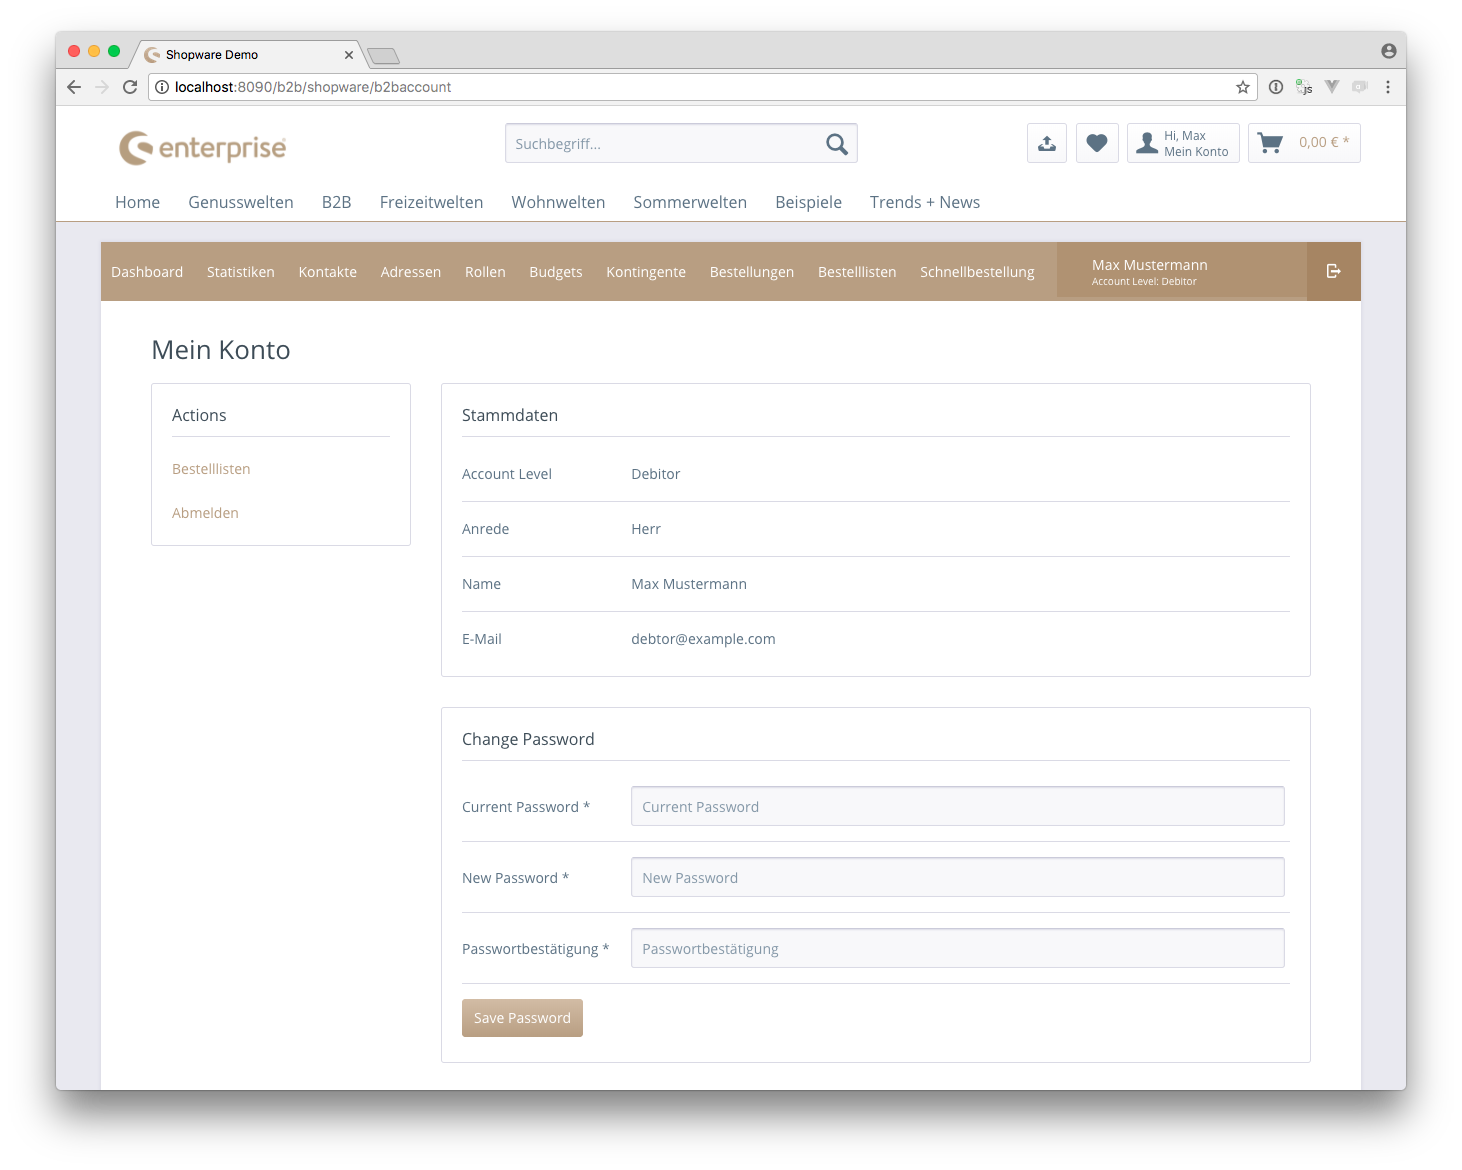Click the enterprise logo
Viewport: 1462px width, 1170px height.
pos(203,148)
